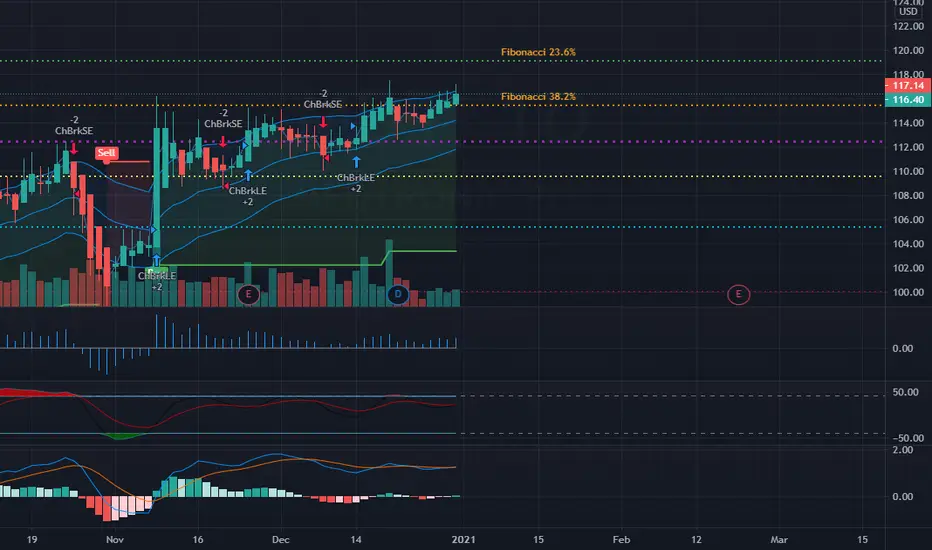The width and height of the screenshot is (932, 550).
Task: Click the 14 date label on the time axis
Action: (355, 540)
